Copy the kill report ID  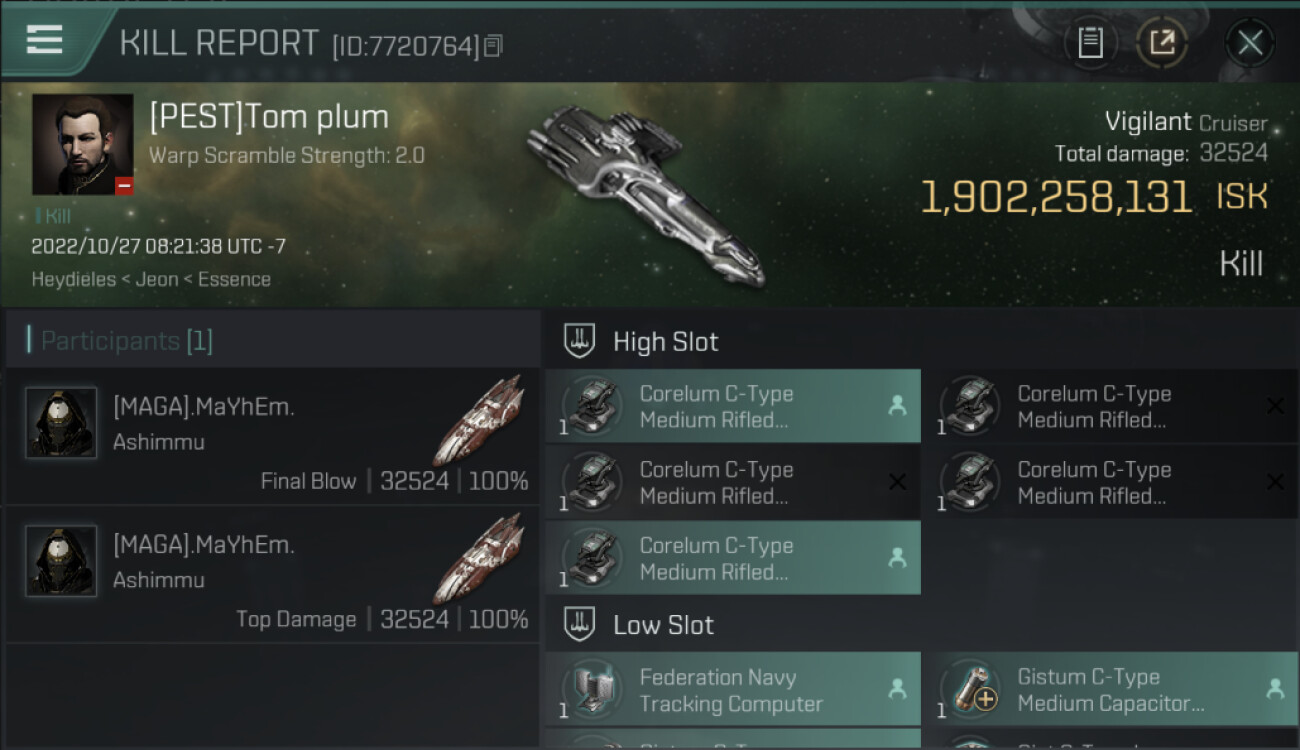pos(493,45)
